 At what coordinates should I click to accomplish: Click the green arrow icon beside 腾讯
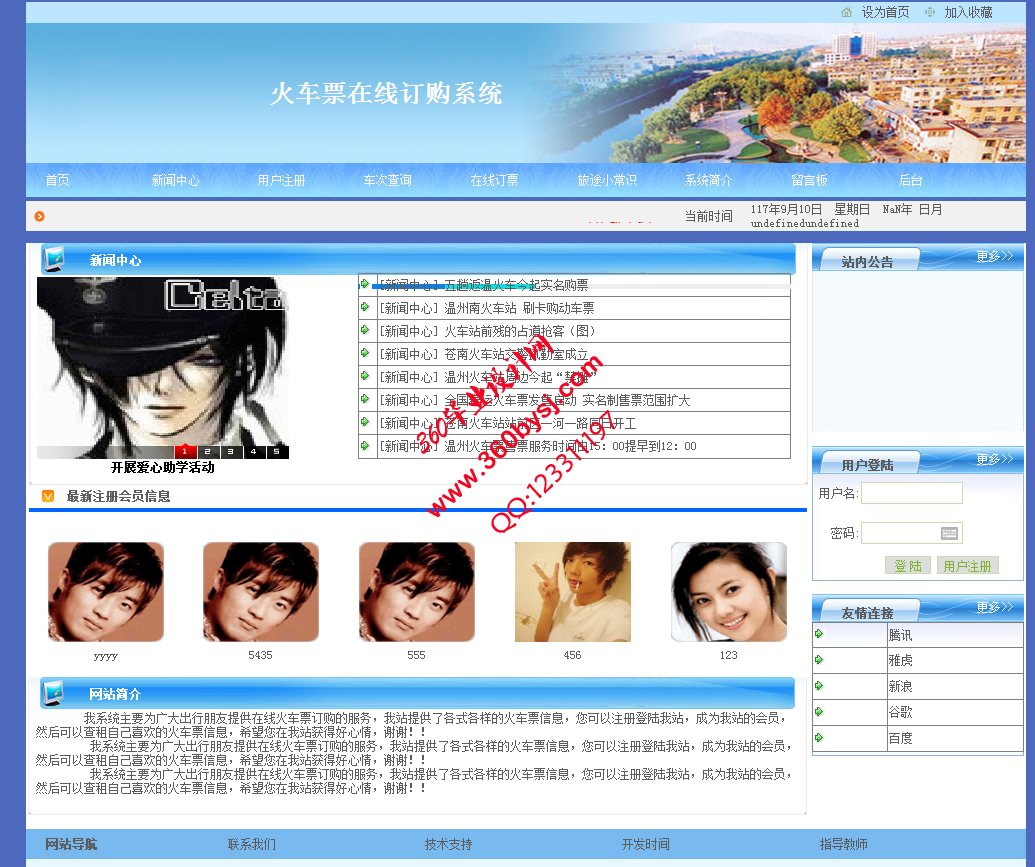tap(819, 634)
